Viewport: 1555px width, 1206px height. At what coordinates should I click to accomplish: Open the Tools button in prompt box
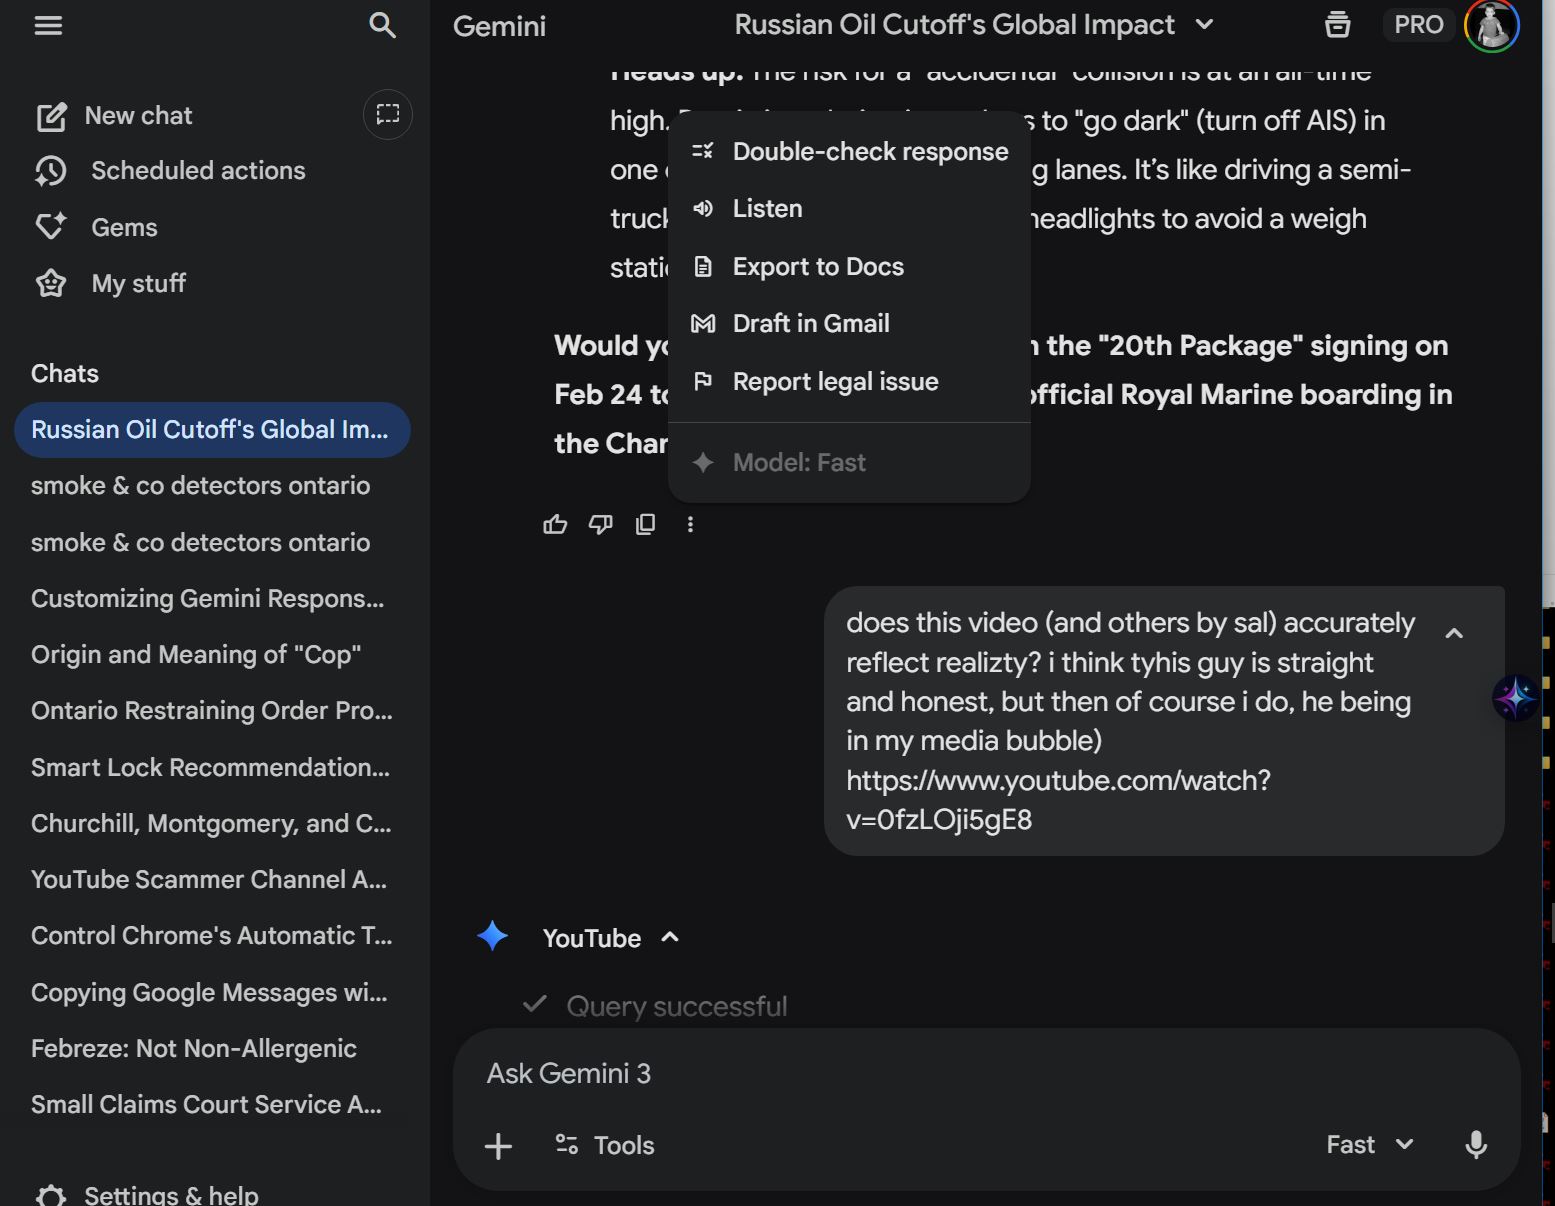[x=605, y=1146]
